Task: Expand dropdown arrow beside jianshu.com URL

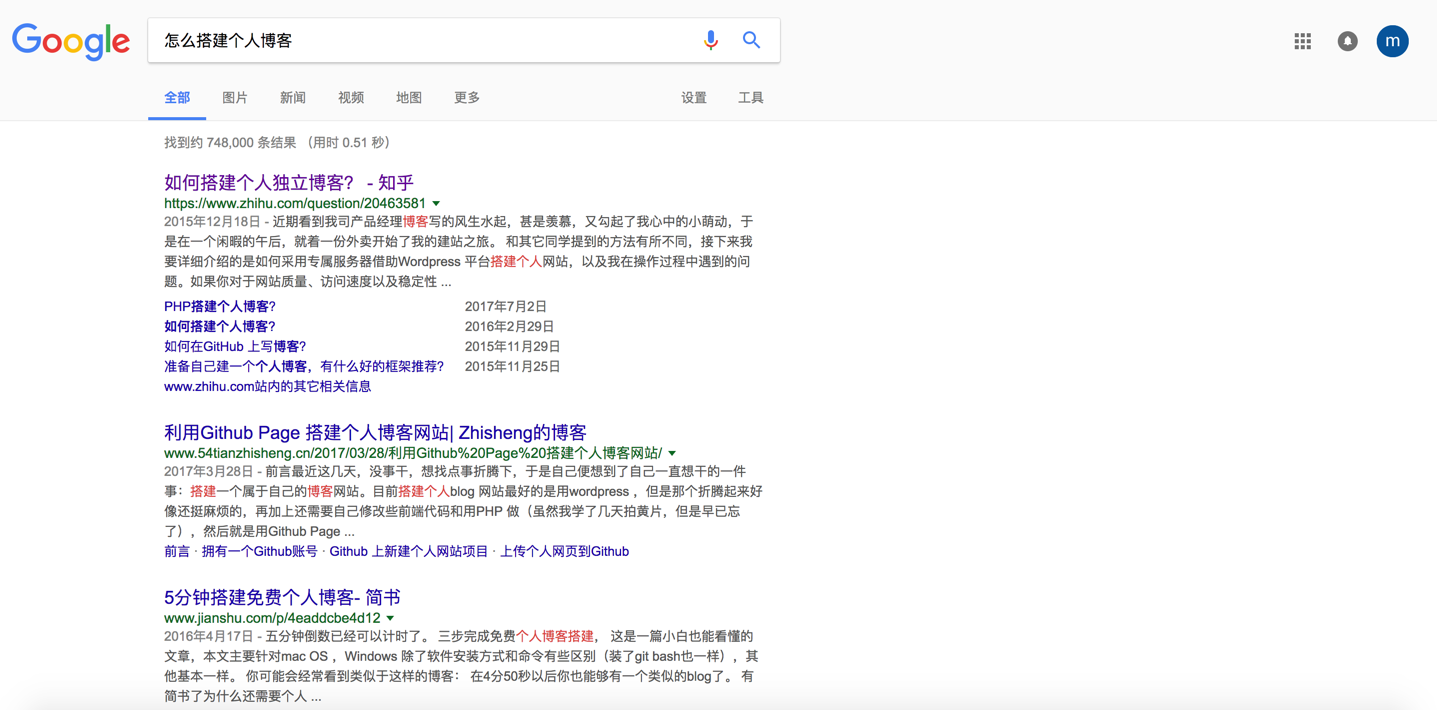Action: [390, 619]
